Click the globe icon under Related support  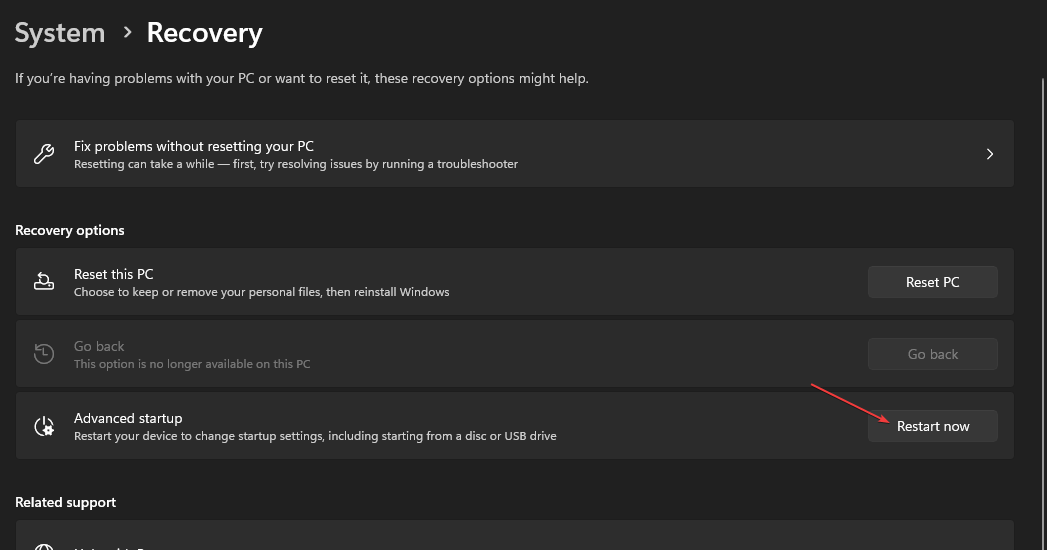[x=44, y=546]
